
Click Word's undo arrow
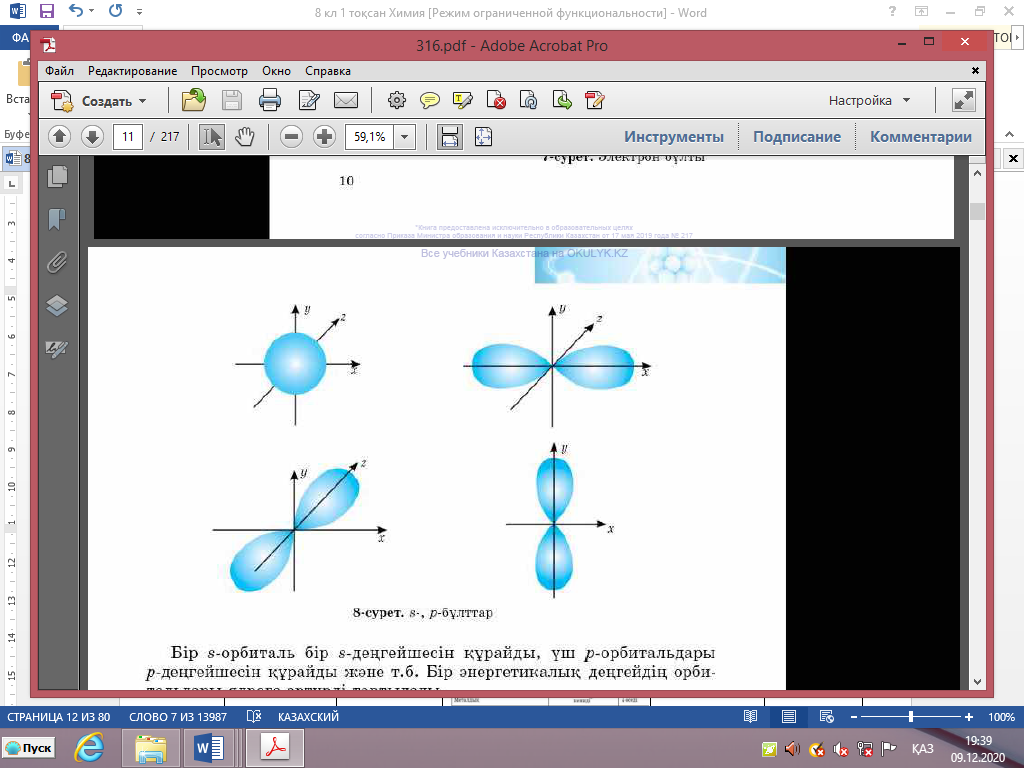76,11
